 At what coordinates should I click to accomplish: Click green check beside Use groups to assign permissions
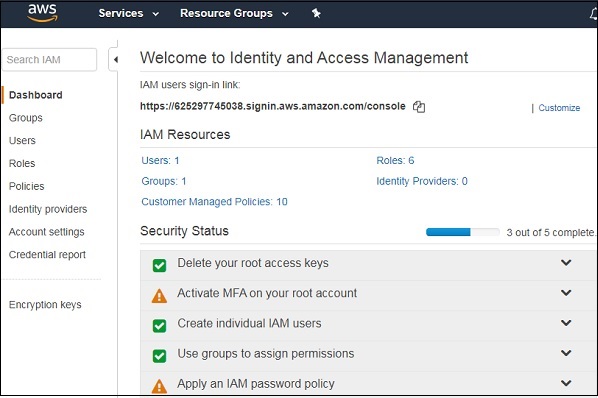pos(159,356)
